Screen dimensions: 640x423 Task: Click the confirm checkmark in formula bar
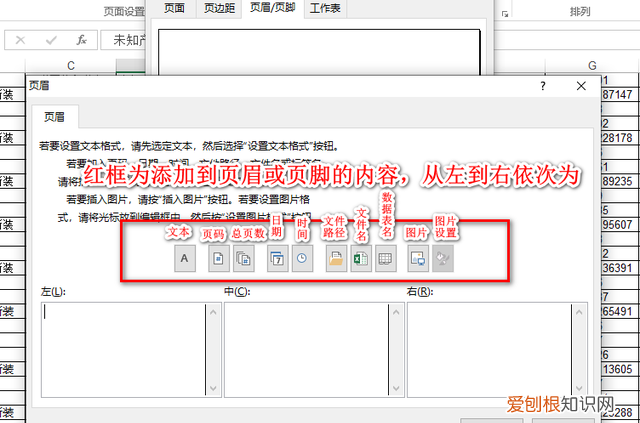tap(51, 40)
